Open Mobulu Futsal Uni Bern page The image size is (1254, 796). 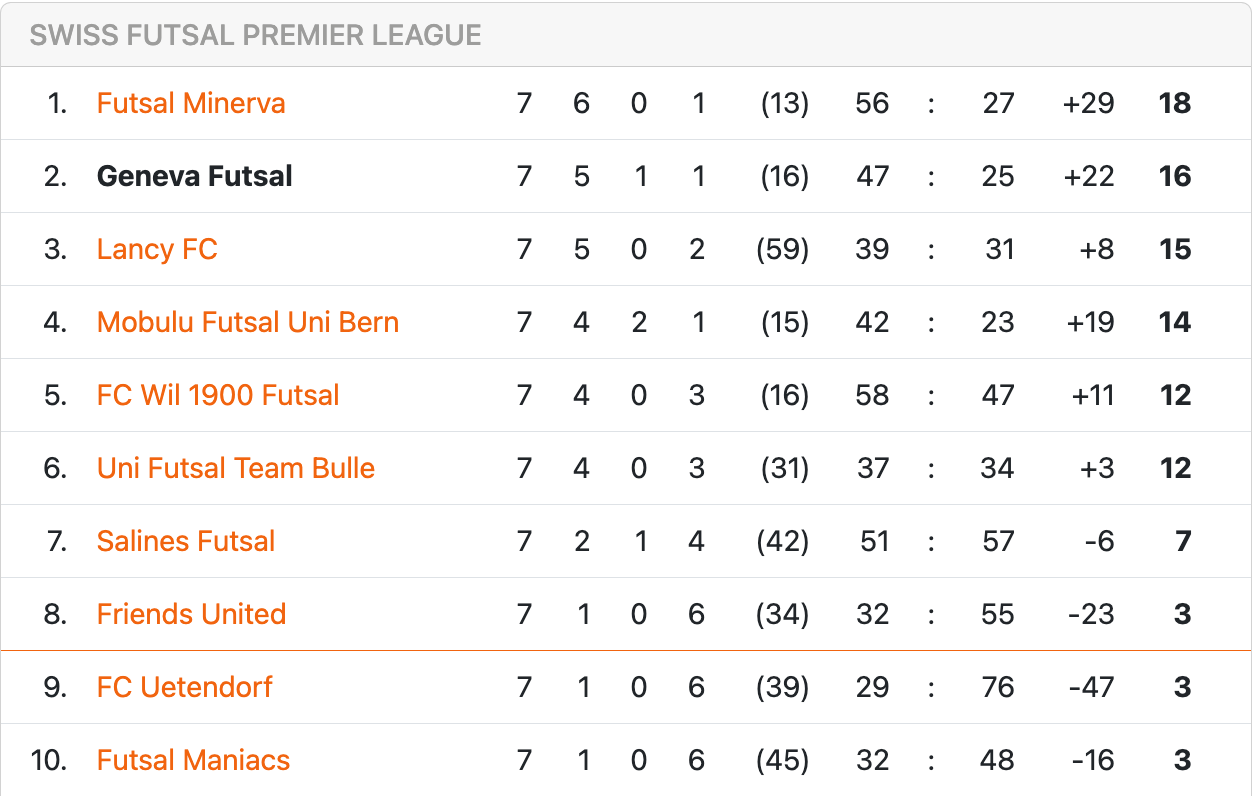[248, 322]
